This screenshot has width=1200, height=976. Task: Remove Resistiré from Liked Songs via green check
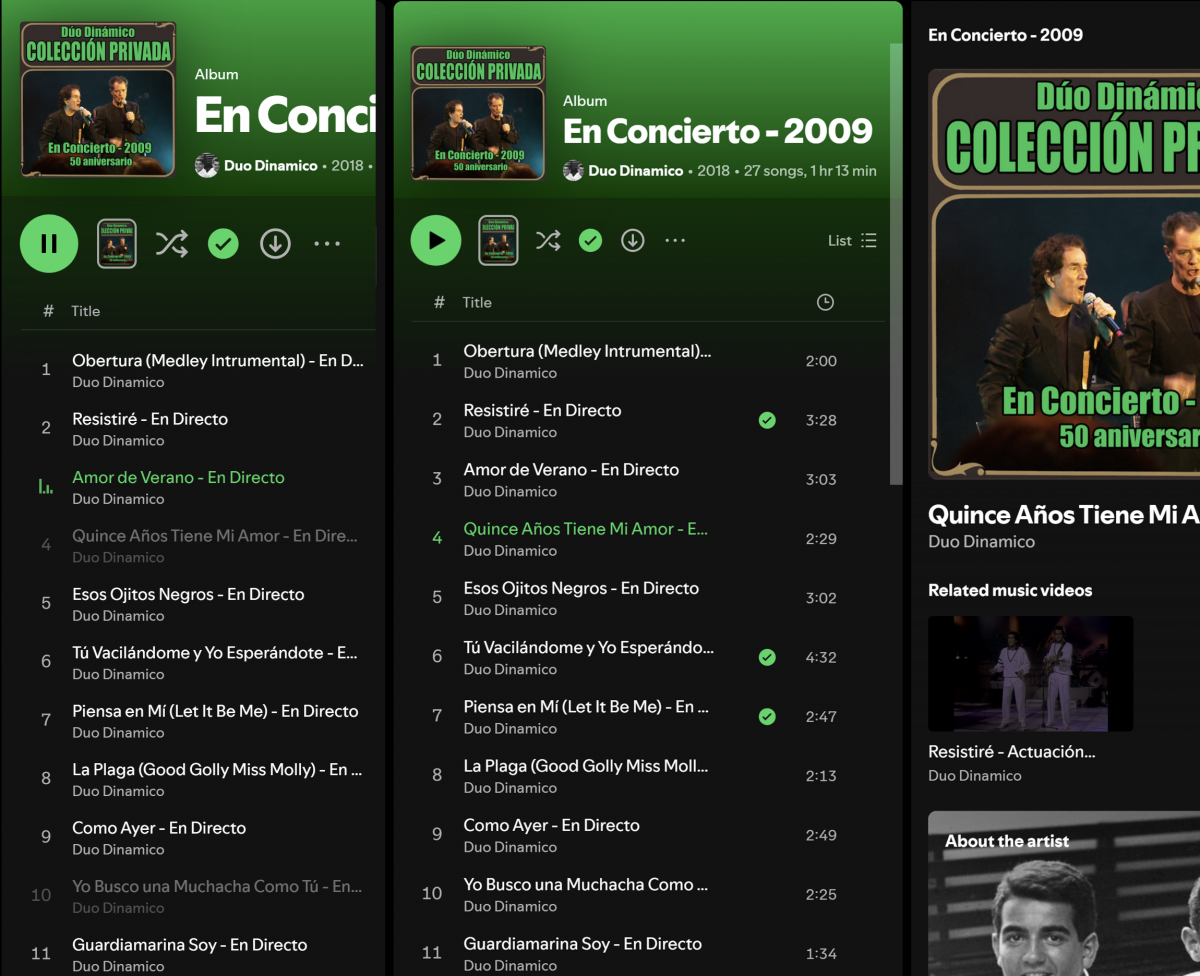click(767, 420)
